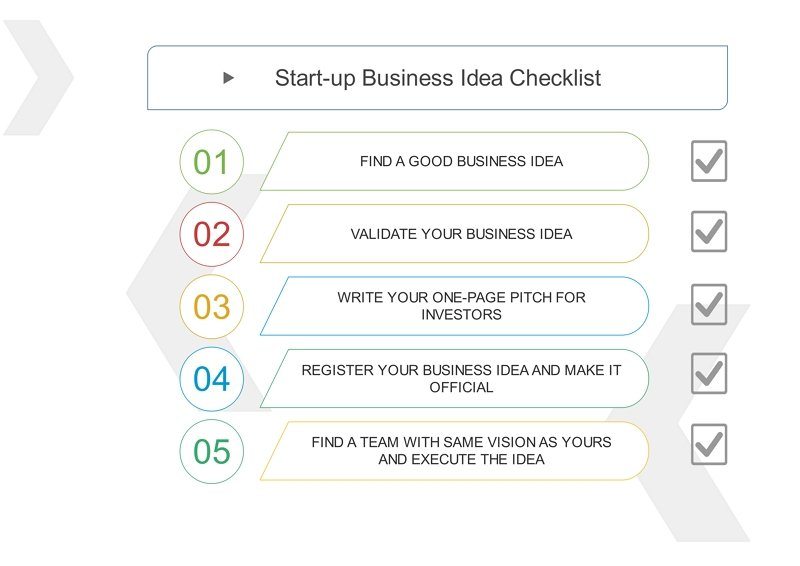Uncheck the Find a Team checkbox

tap(709, 444)
